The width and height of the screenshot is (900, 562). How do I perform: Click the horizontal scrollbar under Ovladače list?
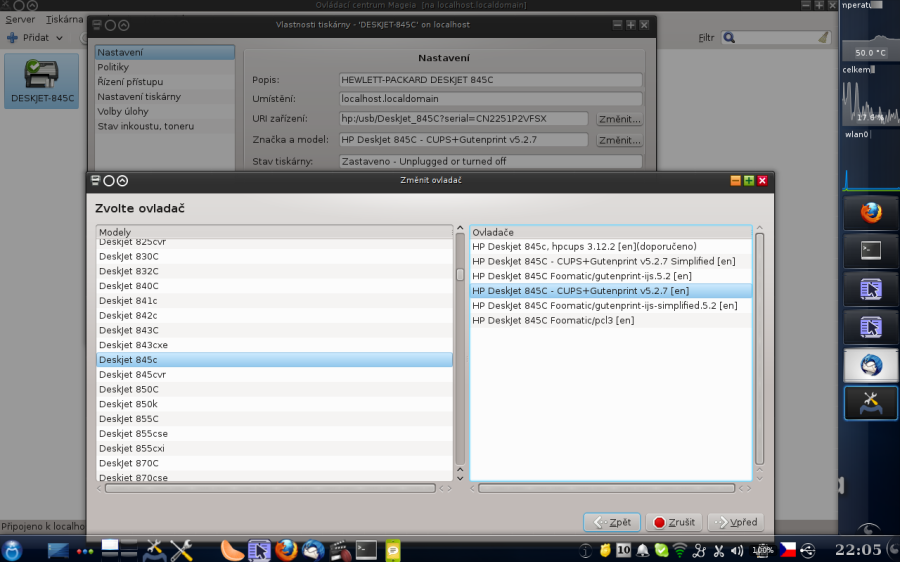[x=606, y=489]
